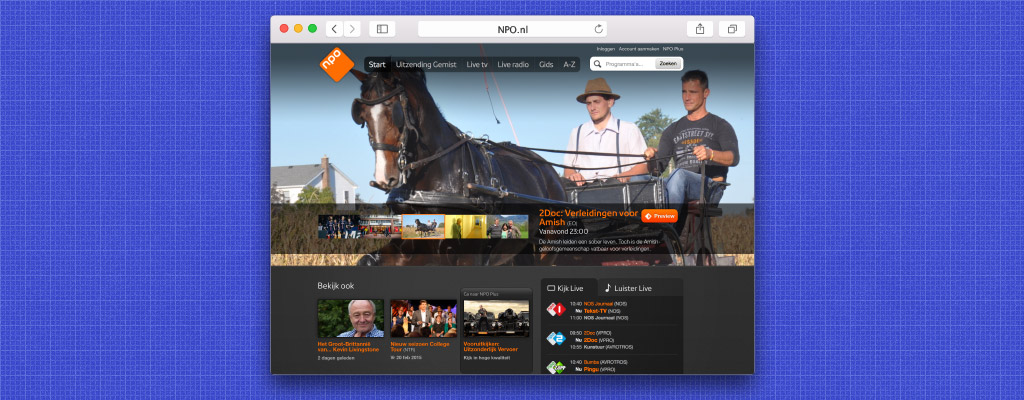
Task: Open the Safari share button
Action: tap(700, 29)
